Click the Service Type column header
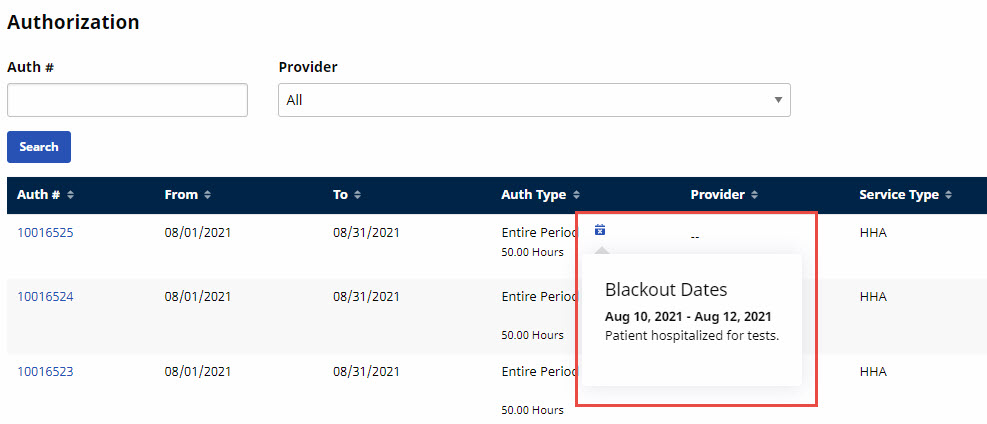 (899, 195)
